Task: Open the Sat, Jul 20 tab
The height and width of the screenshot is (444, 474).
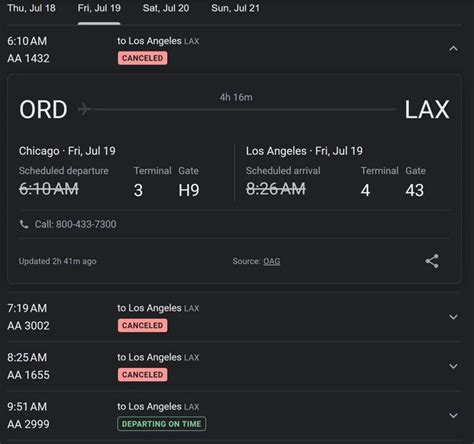Action: [x=166, y=8]
